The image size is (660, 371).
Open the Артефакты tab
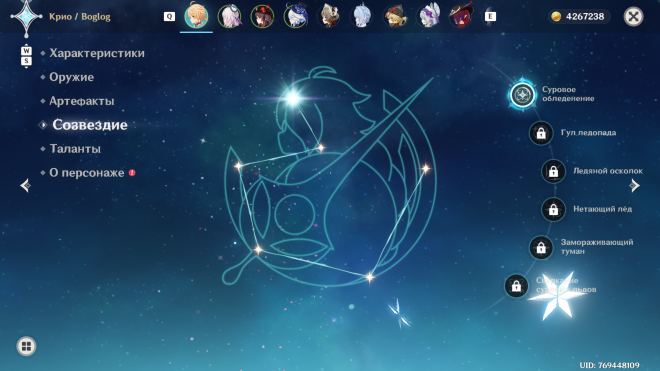tap(82, 101)
